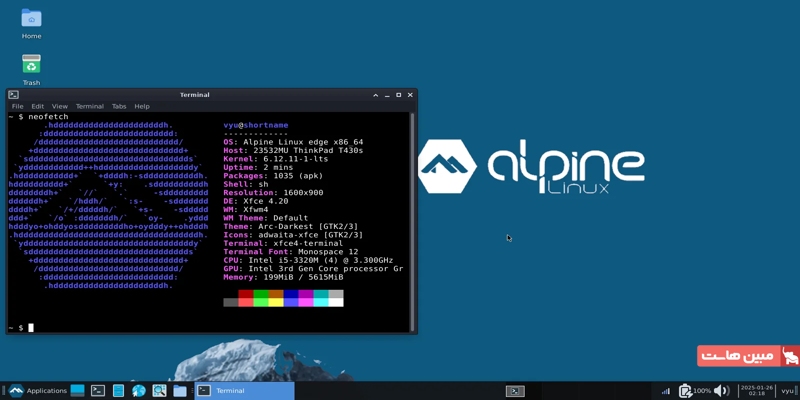The height and width of the screenshot is (400, 800).
Task: Click the "Terminal: xfce4-terminal" line
Action: coord(283,243)
